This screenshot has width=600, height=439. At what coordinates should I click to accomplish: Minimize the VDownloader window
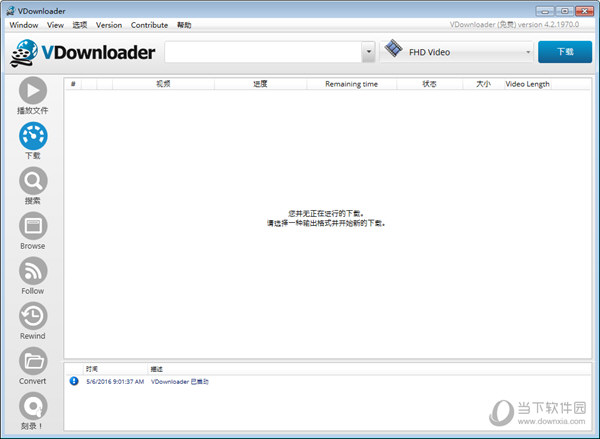(x=545, y=11)
